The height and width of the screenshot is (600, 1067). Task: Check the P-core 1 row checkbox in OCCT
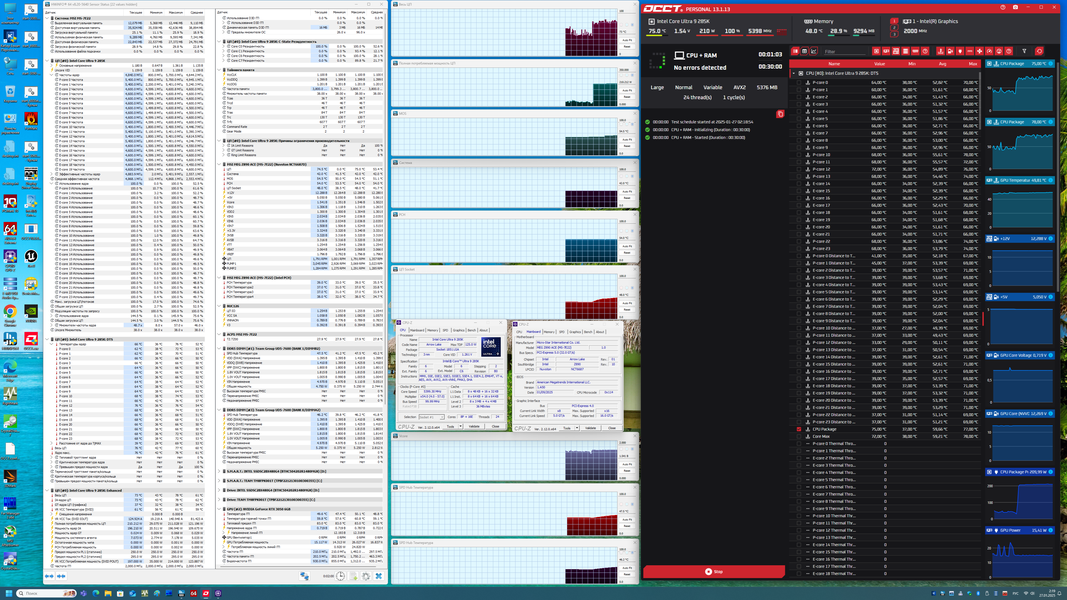coord(799,90)
